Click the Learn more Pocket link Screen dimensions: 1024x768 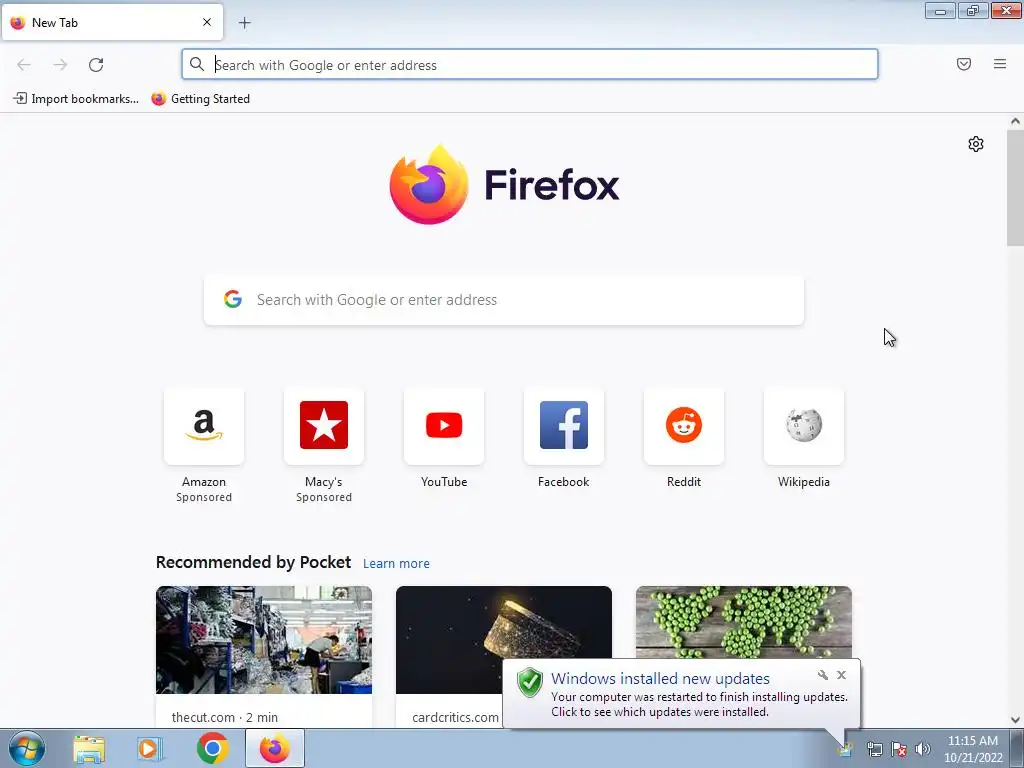[396, 564]
